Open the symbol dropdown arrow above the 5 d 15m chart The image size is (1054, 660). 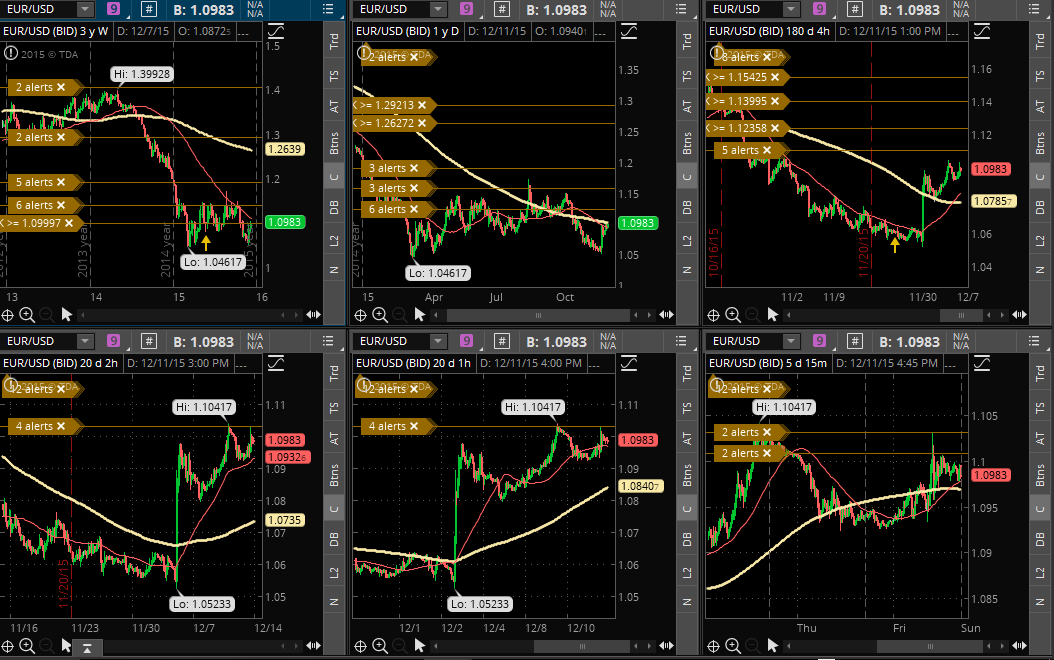point(790,341)
